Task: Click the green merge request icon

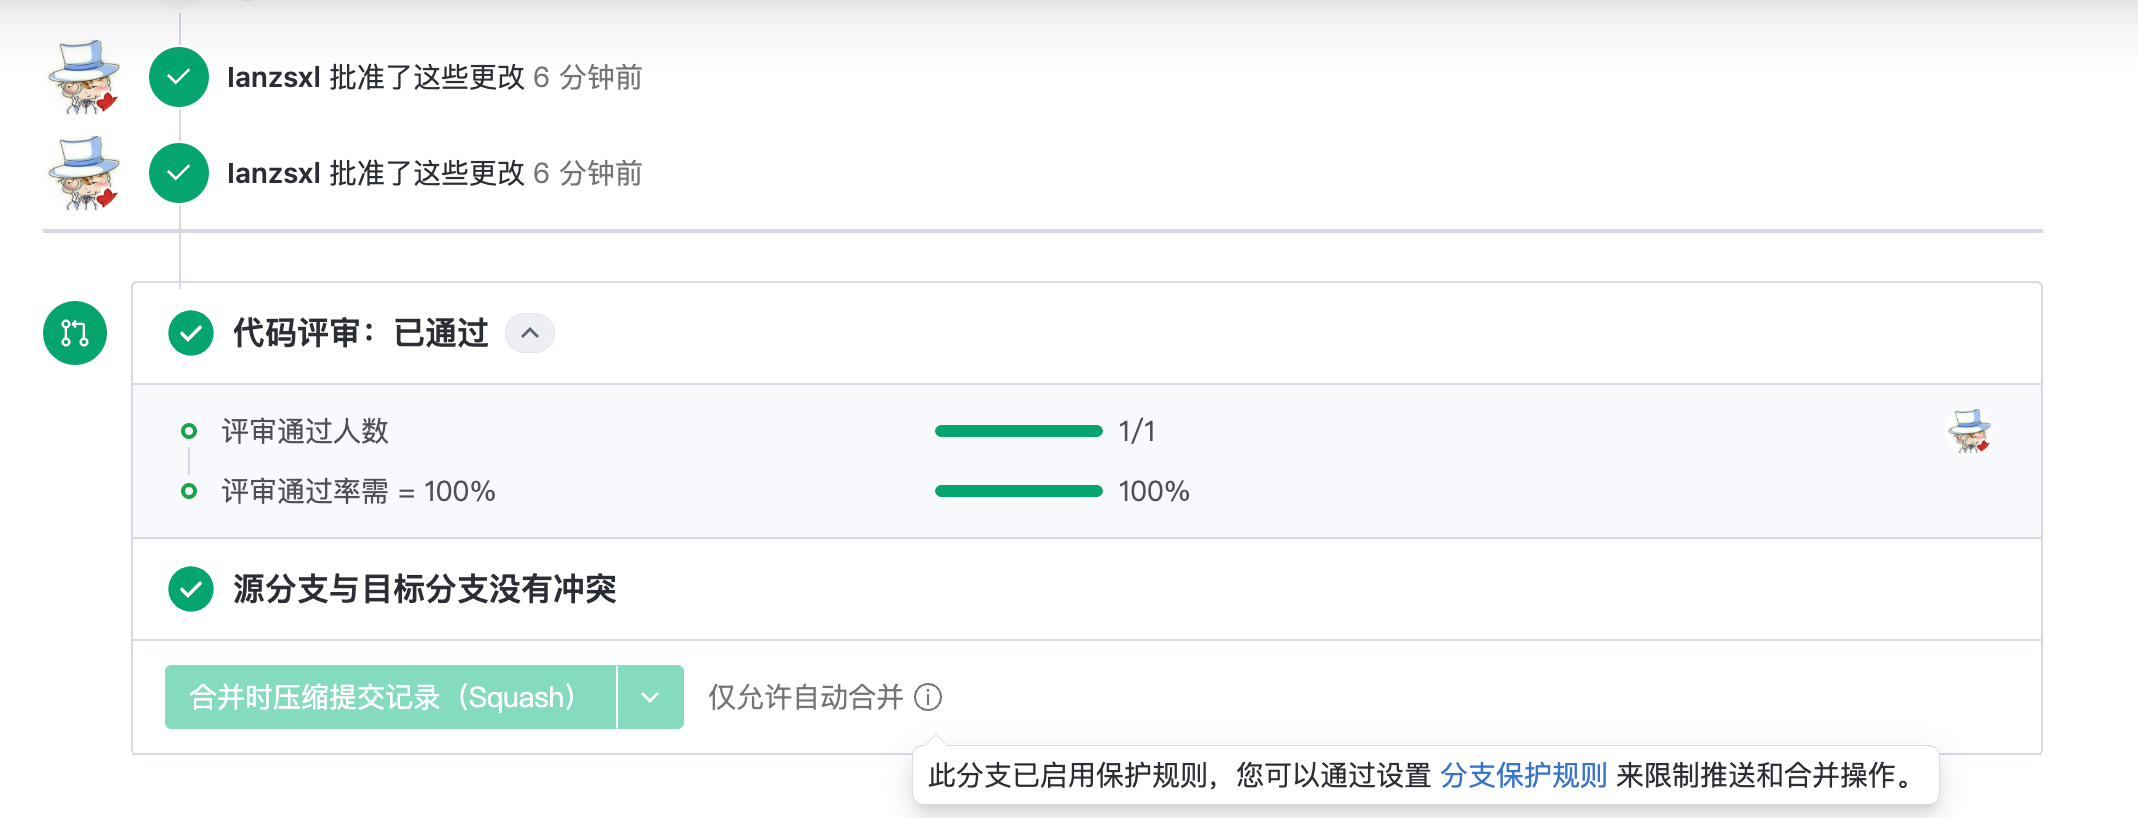Action: pos(75,333)
